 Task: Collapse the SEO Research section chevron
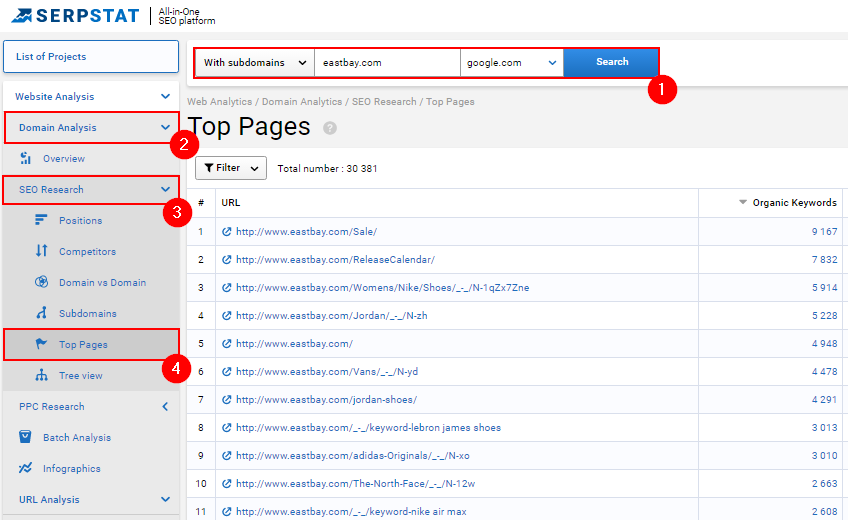[x=165, y=189]
